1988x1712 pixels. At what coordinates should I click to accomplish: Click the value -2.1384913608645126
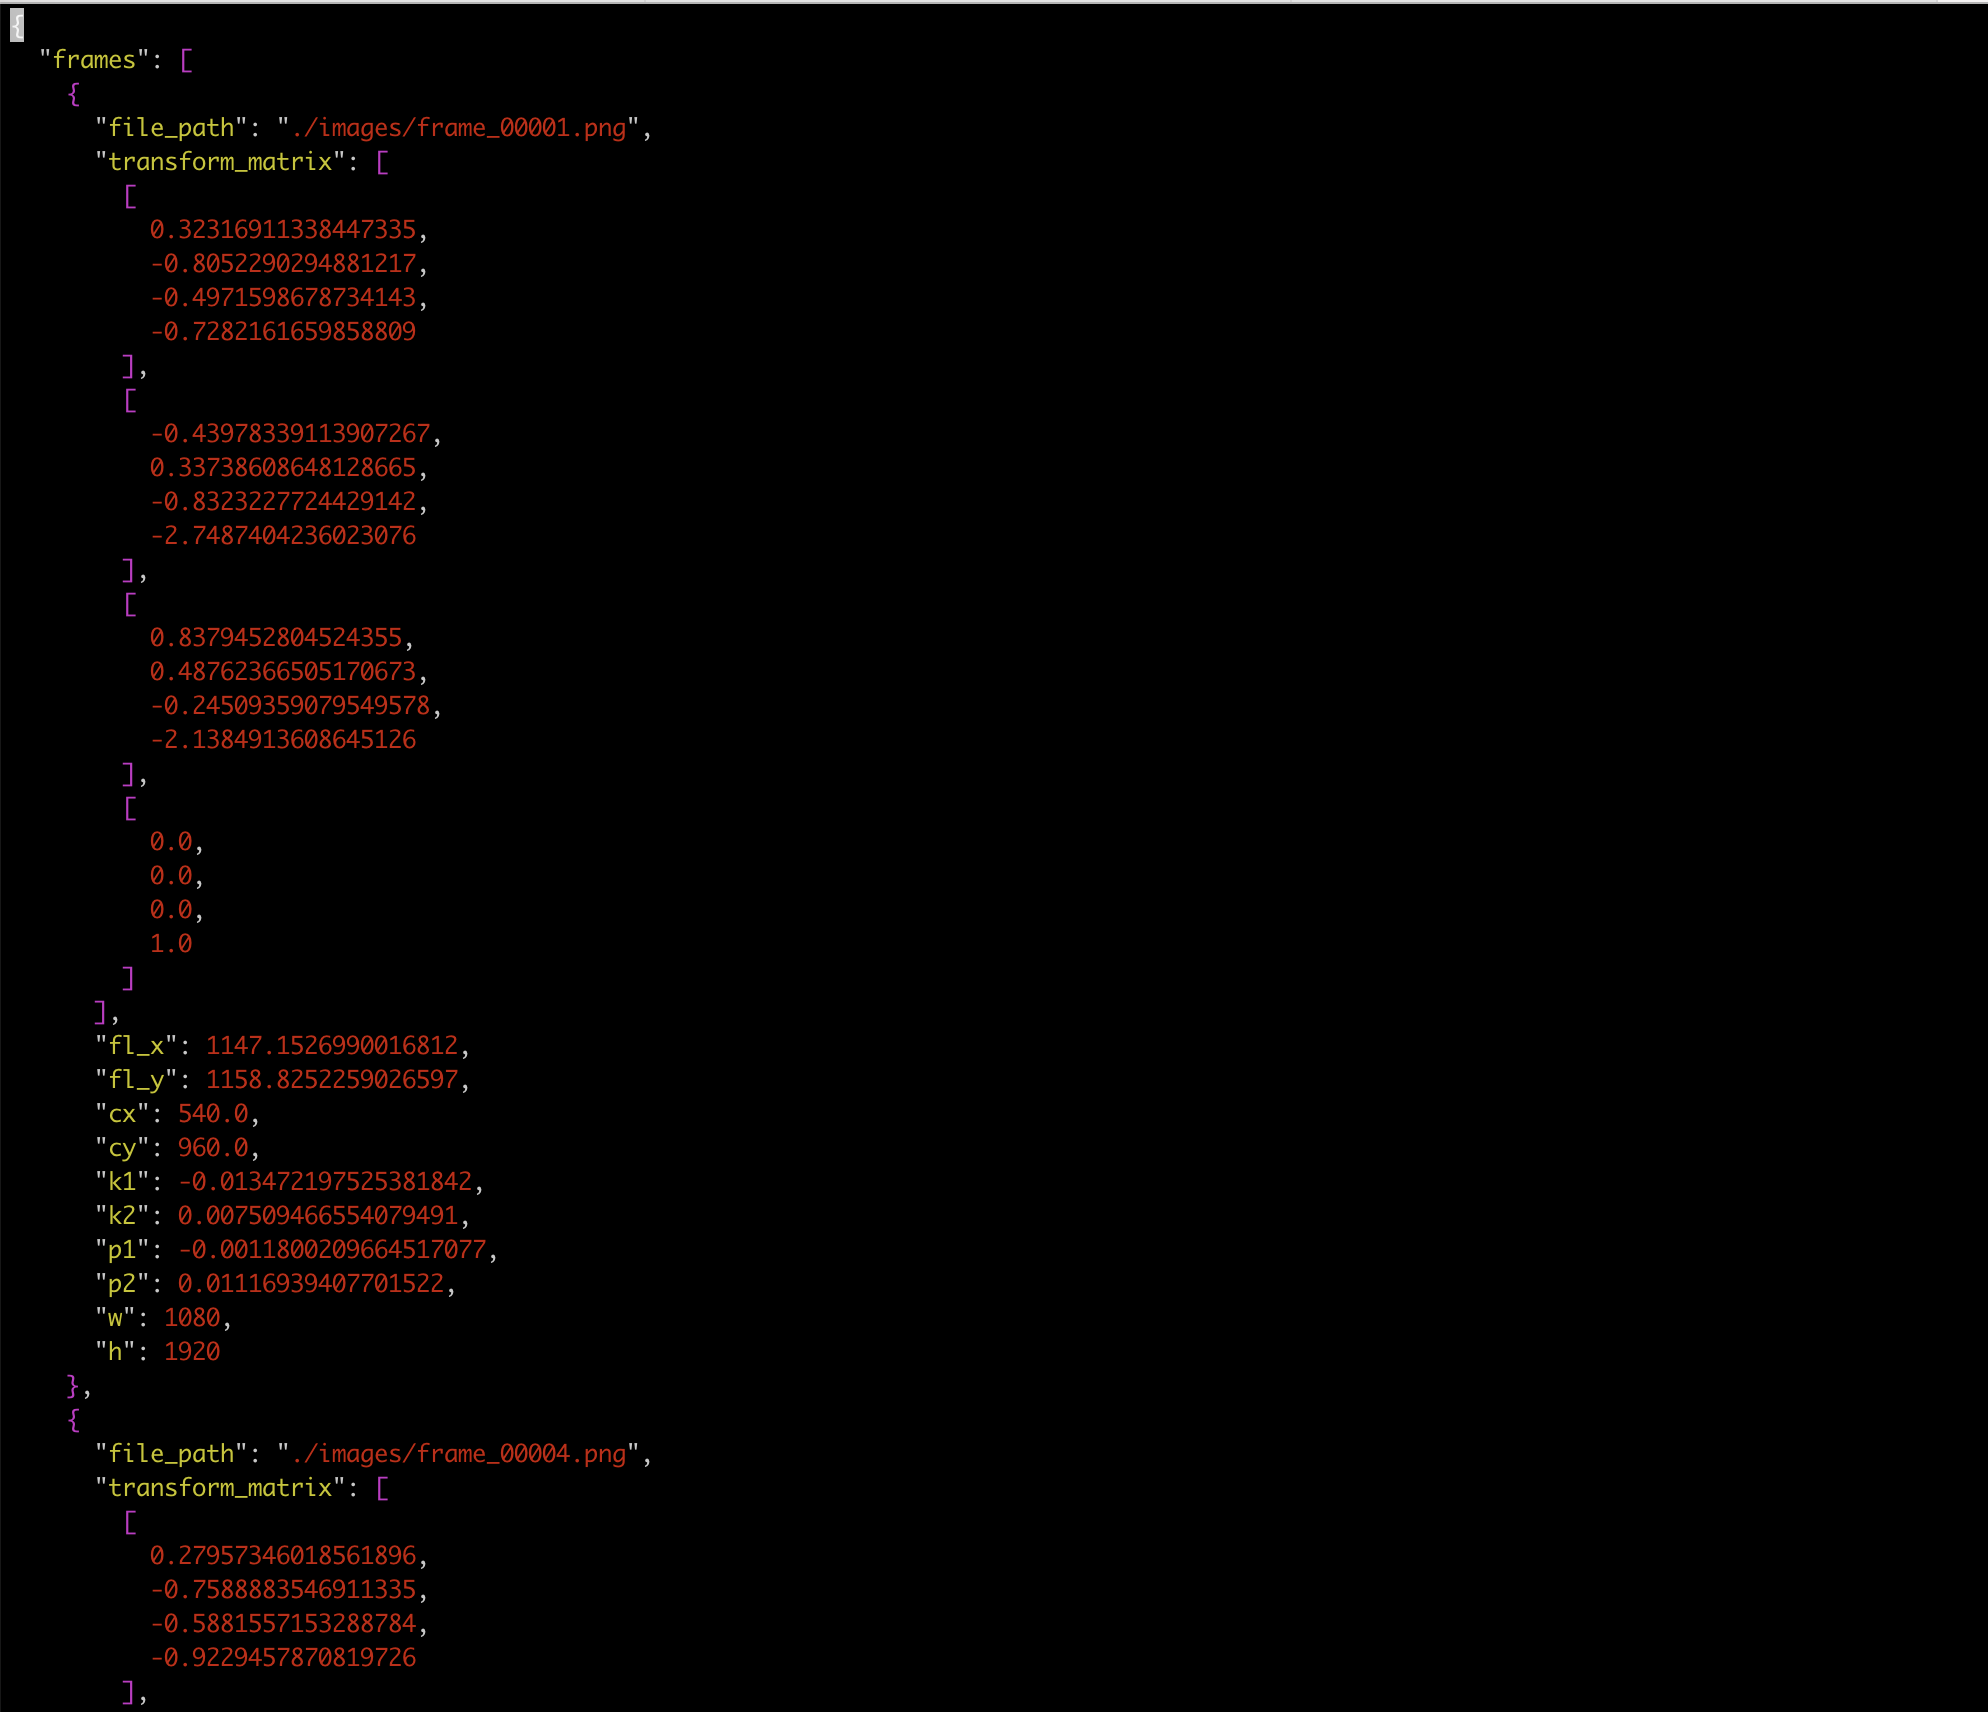[x=282, y=740]
